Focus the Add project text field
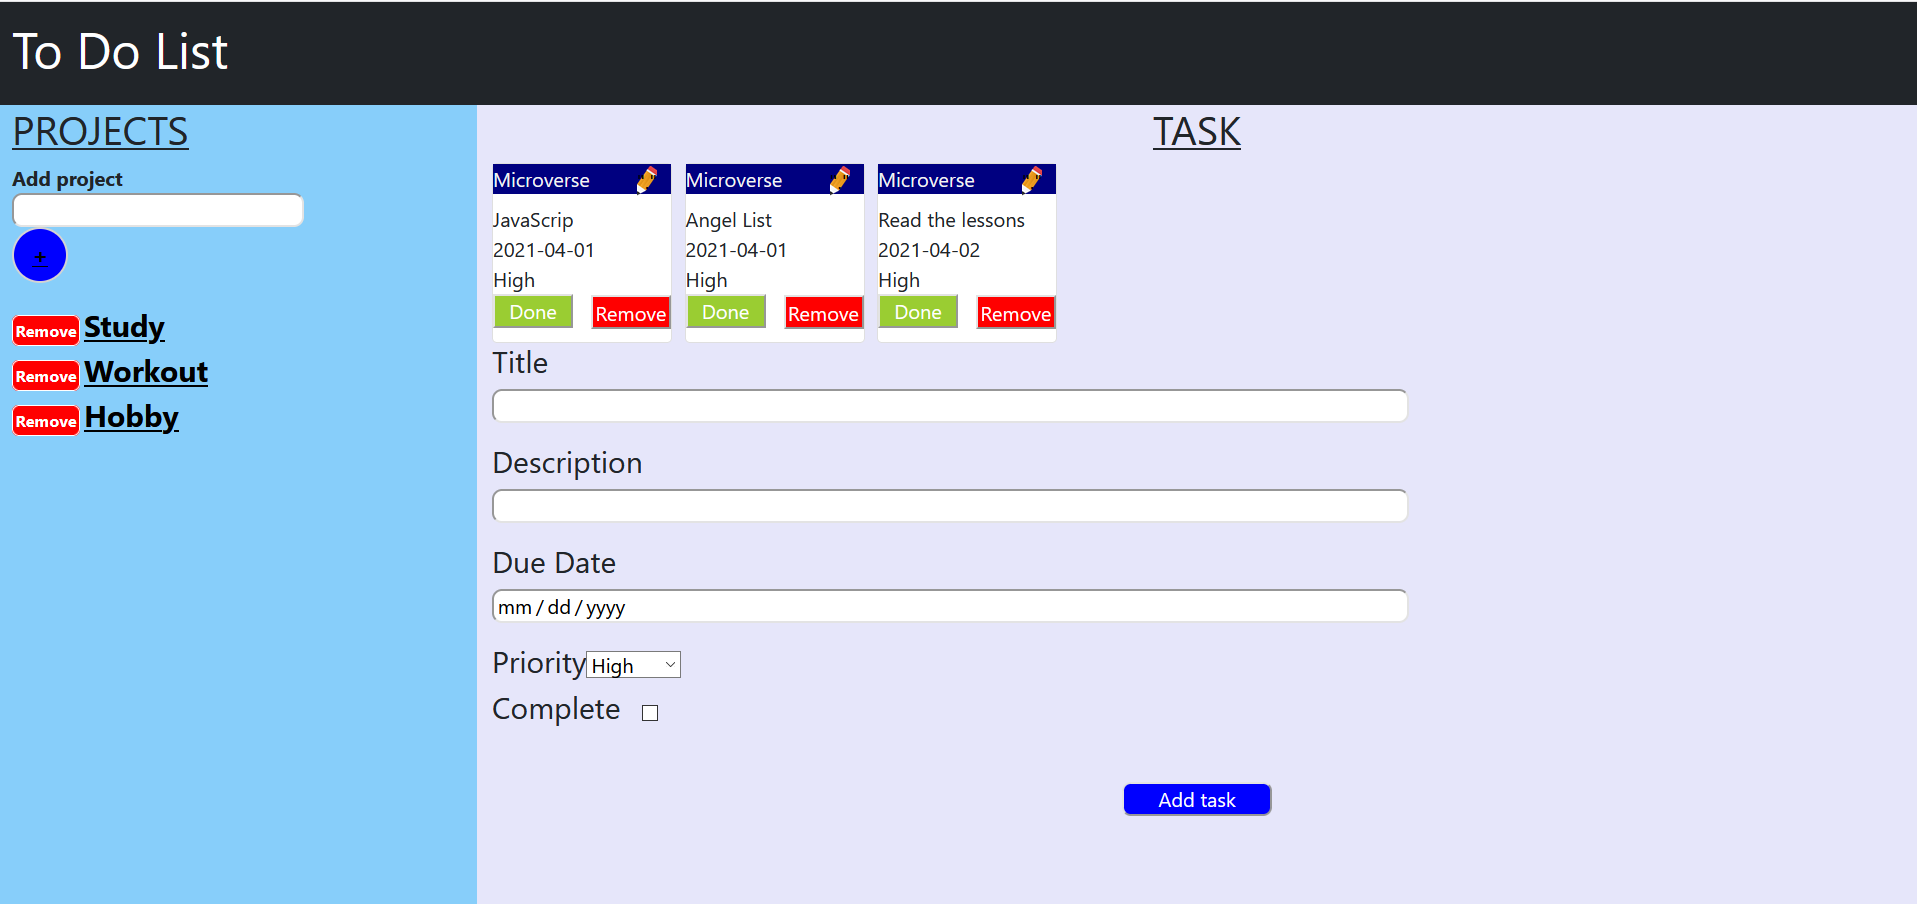 click(x=158, y=211)
